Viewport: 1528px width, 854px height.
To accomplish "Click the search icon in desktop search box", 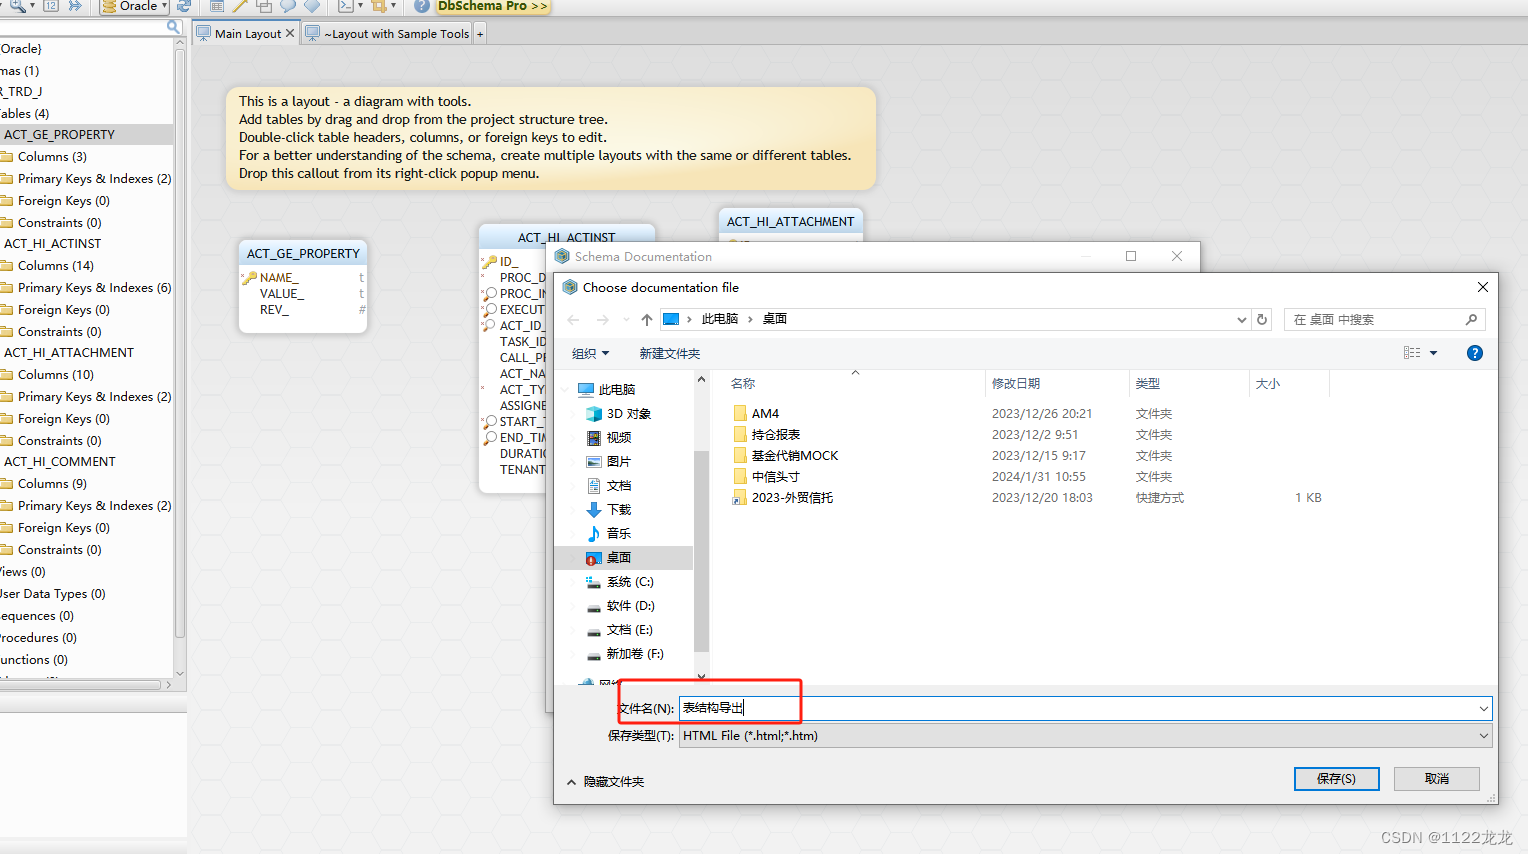I will (x=1471, y=320).
